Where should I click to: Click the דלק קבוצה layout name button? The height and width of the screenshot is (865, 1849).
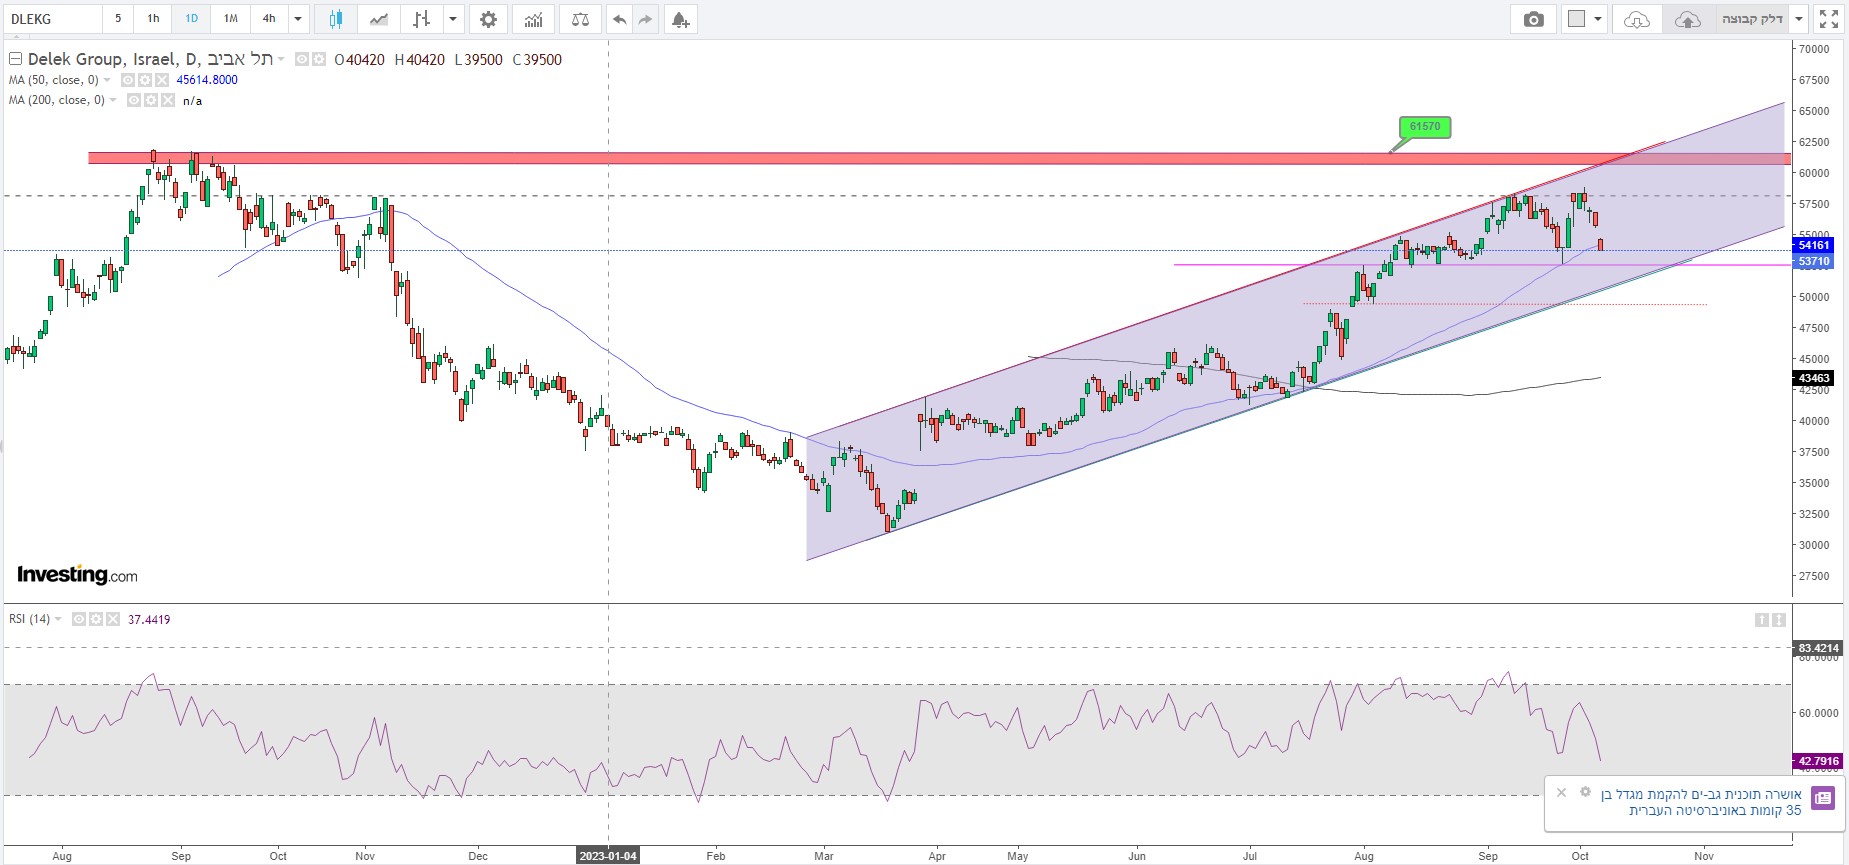pyautogui.click(x=1752, y=19)
